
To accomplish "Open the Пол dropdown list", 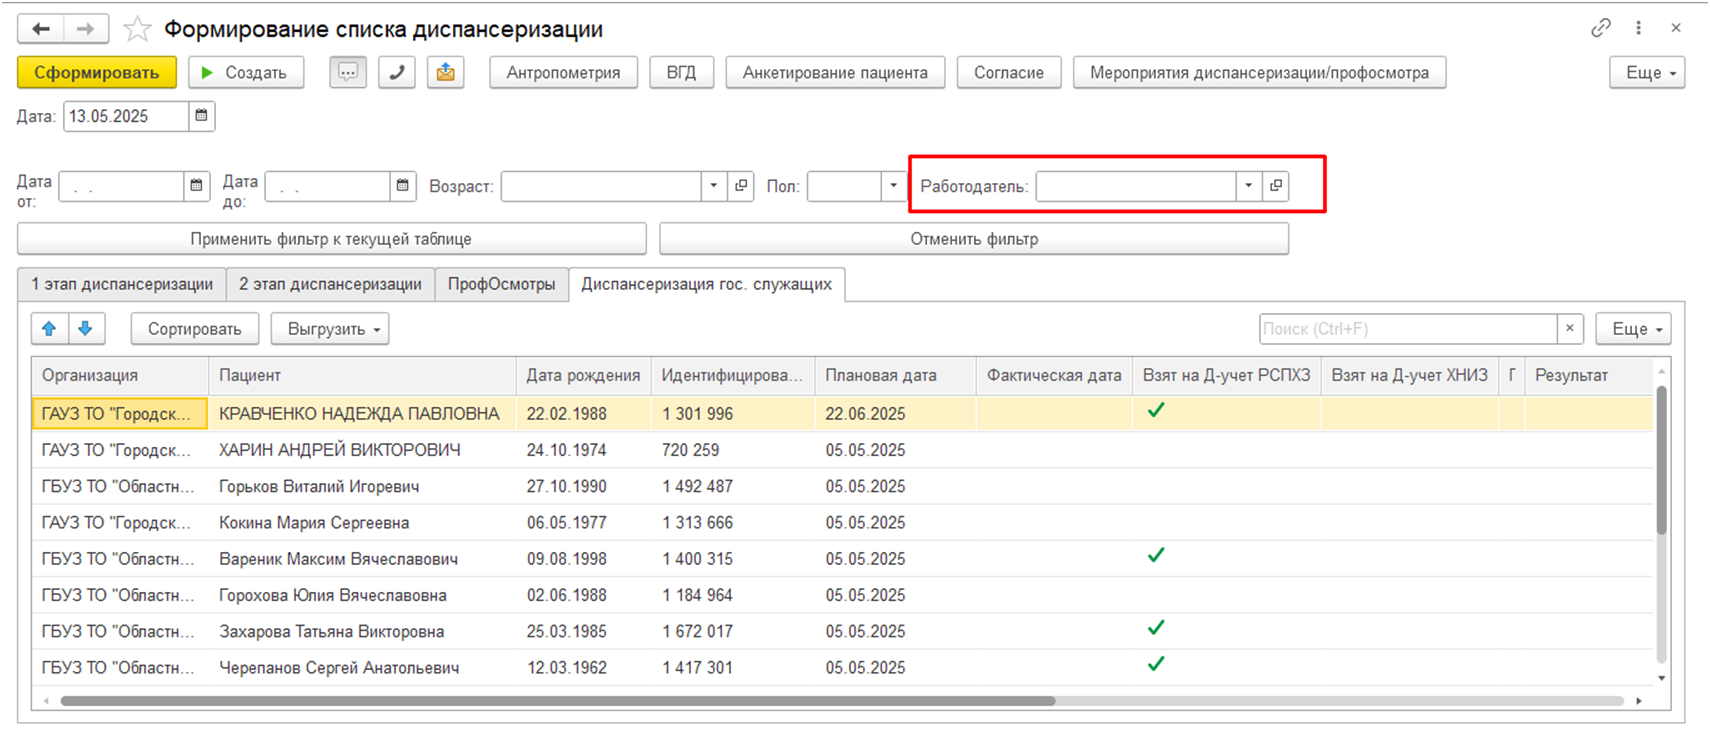I will pos(894,186).
